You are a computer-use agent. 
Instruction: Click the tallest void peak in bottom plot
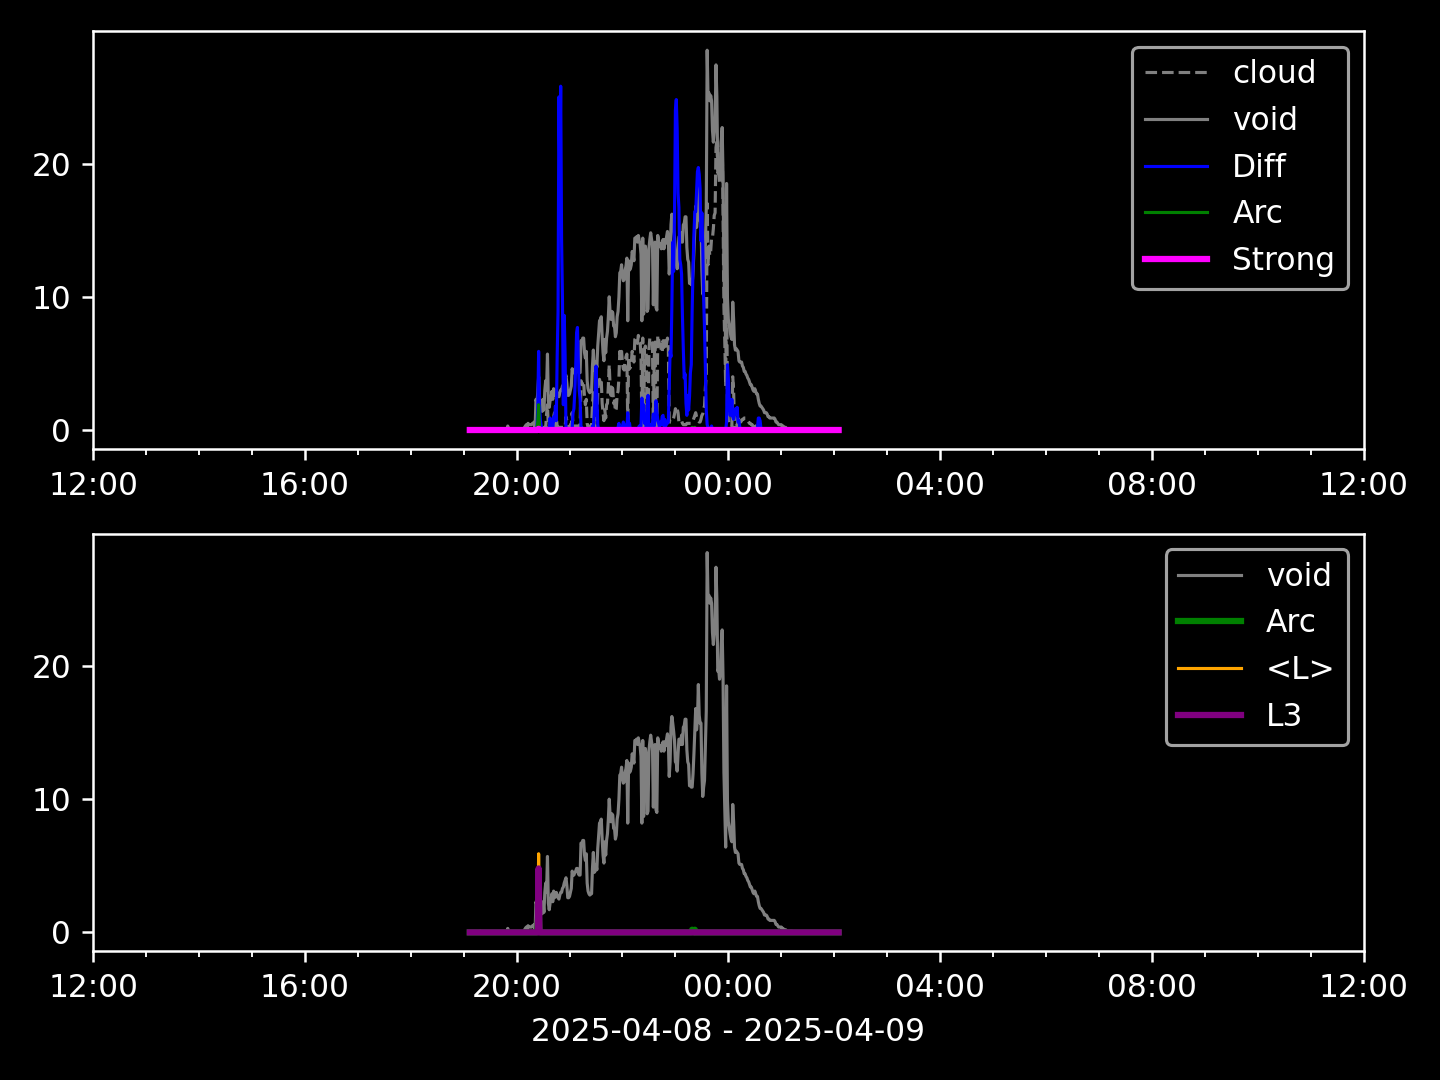point(707,555)
